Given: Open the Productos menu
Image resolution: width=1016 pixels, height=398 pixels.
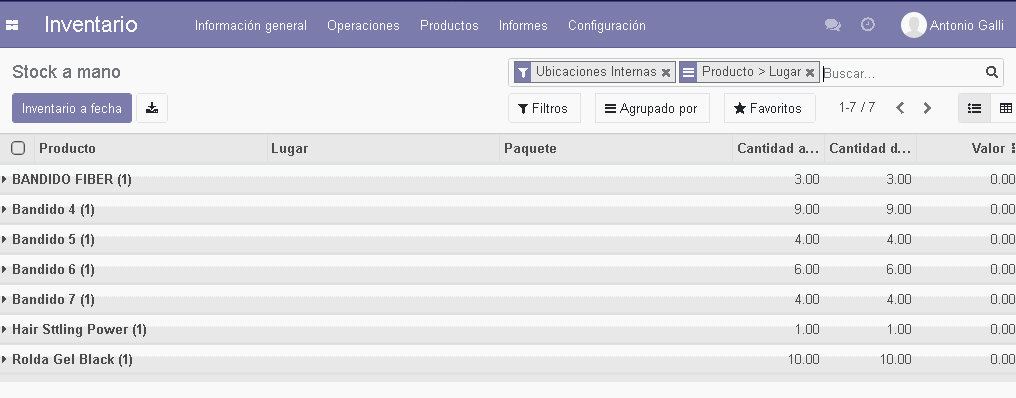Looking at the screenshot, I should tap(449, 25).
